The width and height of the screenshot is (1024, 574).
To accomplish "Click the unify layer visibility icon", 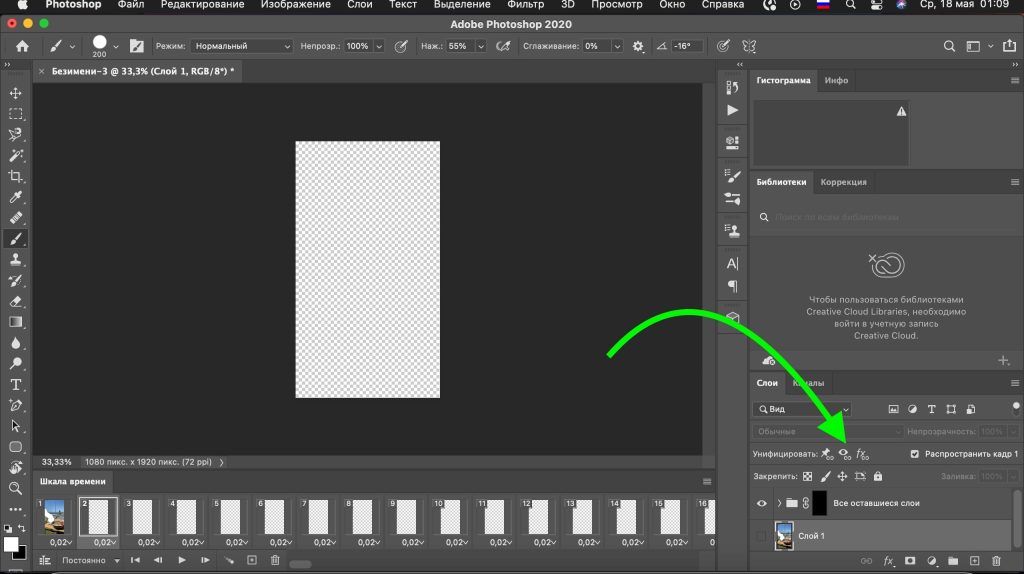I will click(844, 454).
